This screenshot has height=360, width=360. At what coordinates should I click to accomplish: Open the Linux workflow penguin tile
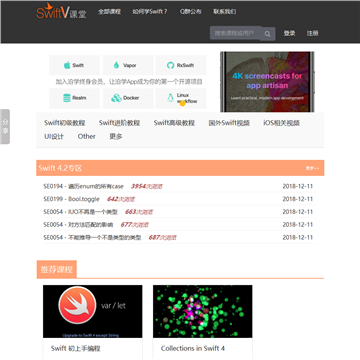pyautogui.click(x=181, y=98)
